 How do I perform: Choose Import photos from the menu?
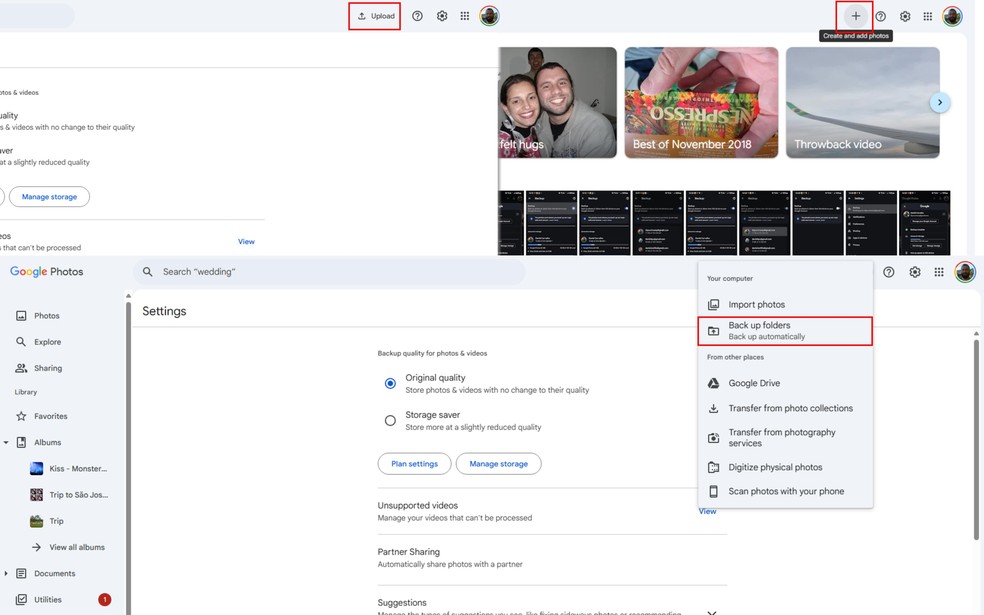[785, 304]
